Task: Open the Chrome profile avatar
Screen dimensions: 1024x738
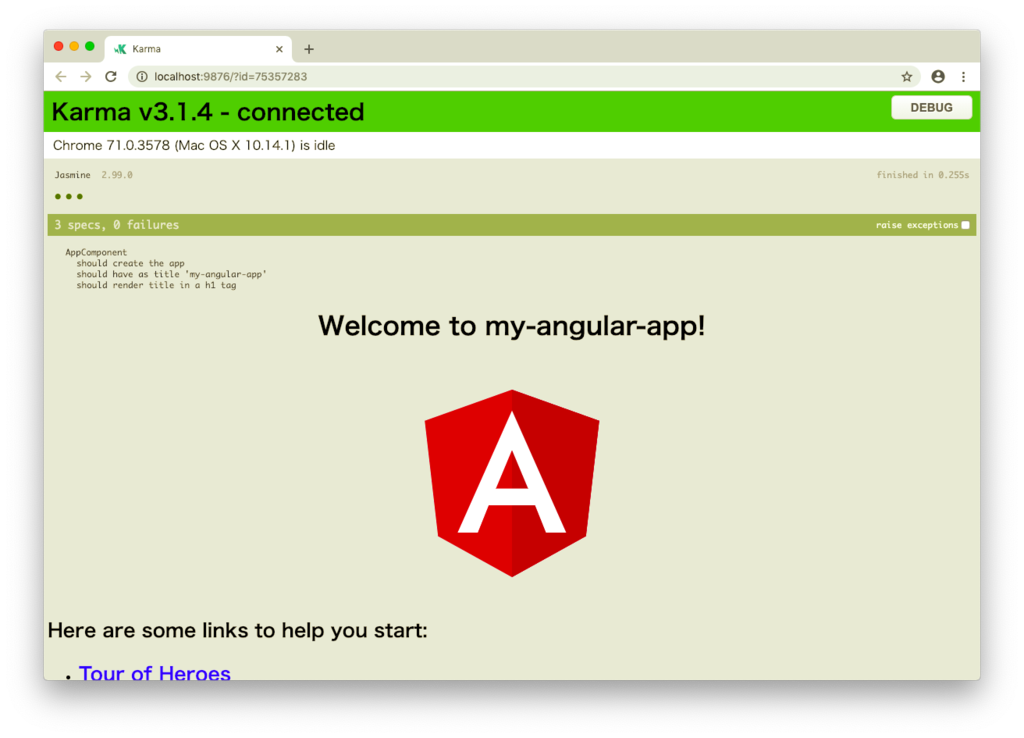Action: (938, 76)
